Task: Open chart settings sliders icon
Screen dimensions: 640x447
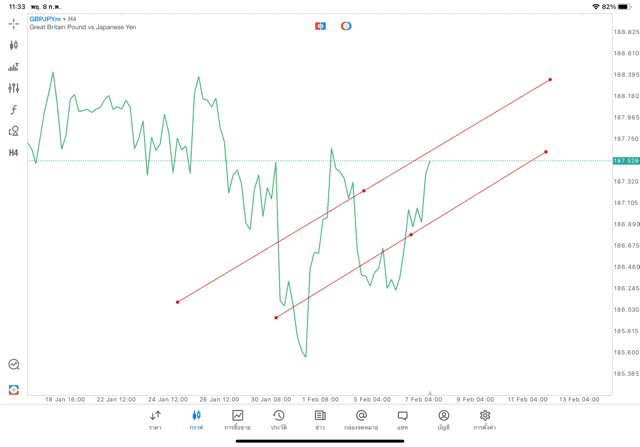Action: pyautogui.click(x=14, y=88)
